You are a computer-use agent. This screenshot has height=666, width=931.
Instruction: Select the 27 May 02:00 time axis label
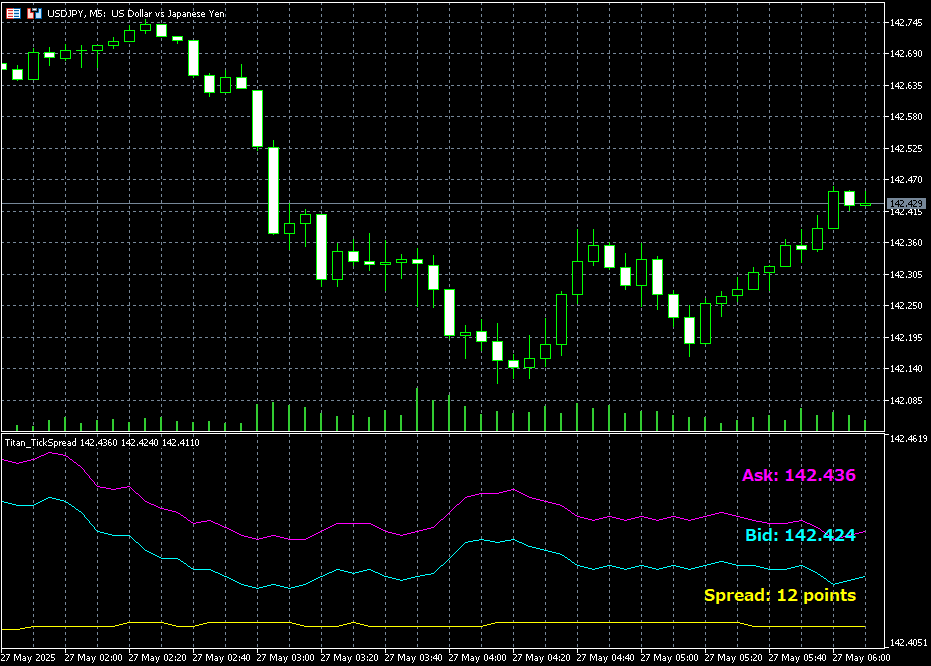(x=93, y=658)
